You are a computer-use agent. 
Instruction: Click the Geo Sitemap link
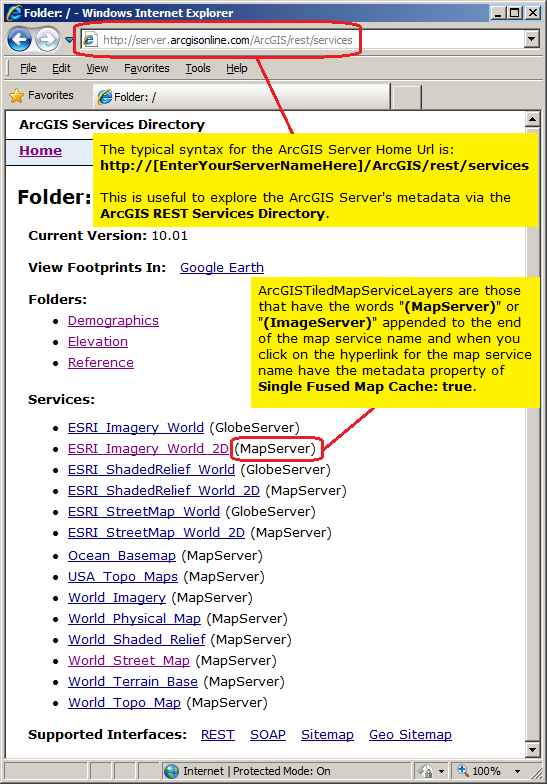(x=410, y=734)
